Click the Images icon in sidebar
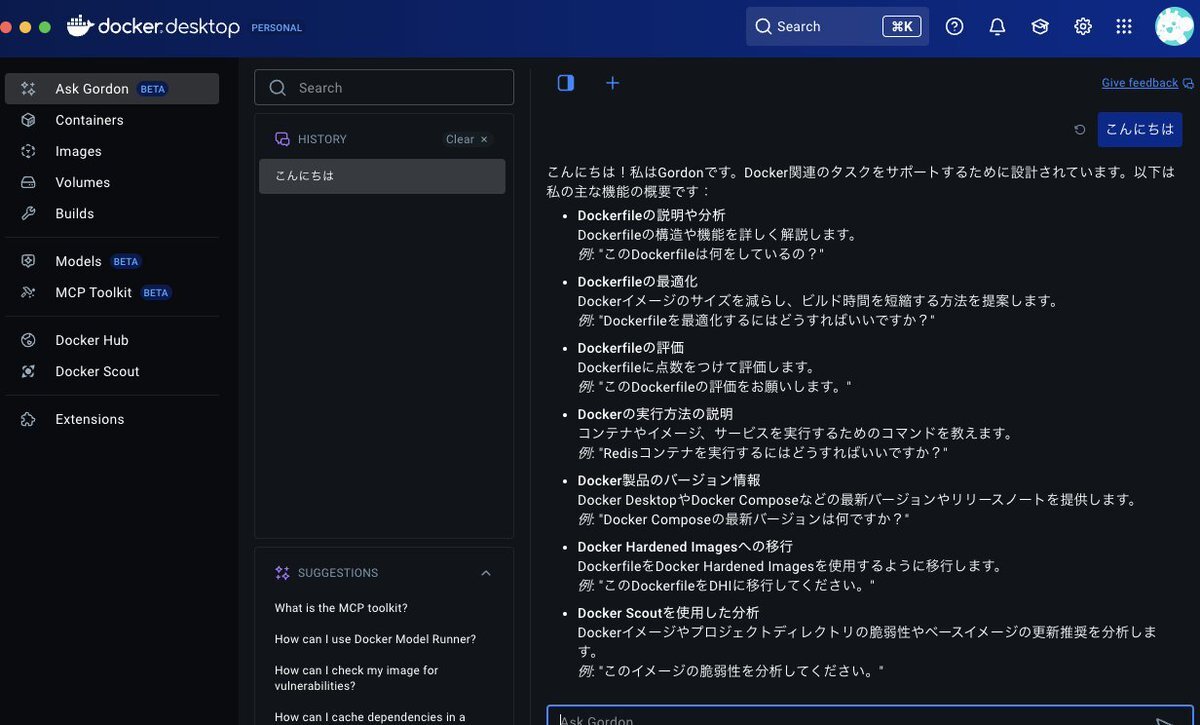The height and width of the screenshot is (725, 1200). pyautogui.click(x=29, y=151)
